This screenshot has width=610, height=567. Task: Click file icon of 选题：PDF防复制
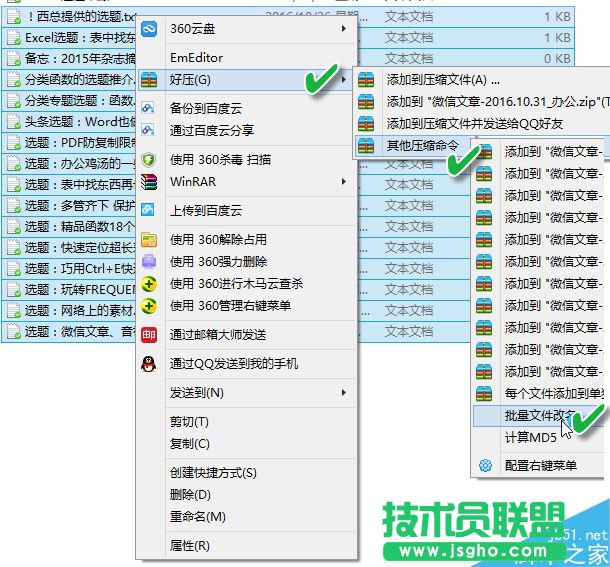pyautogui.click(x=14, y=142)
